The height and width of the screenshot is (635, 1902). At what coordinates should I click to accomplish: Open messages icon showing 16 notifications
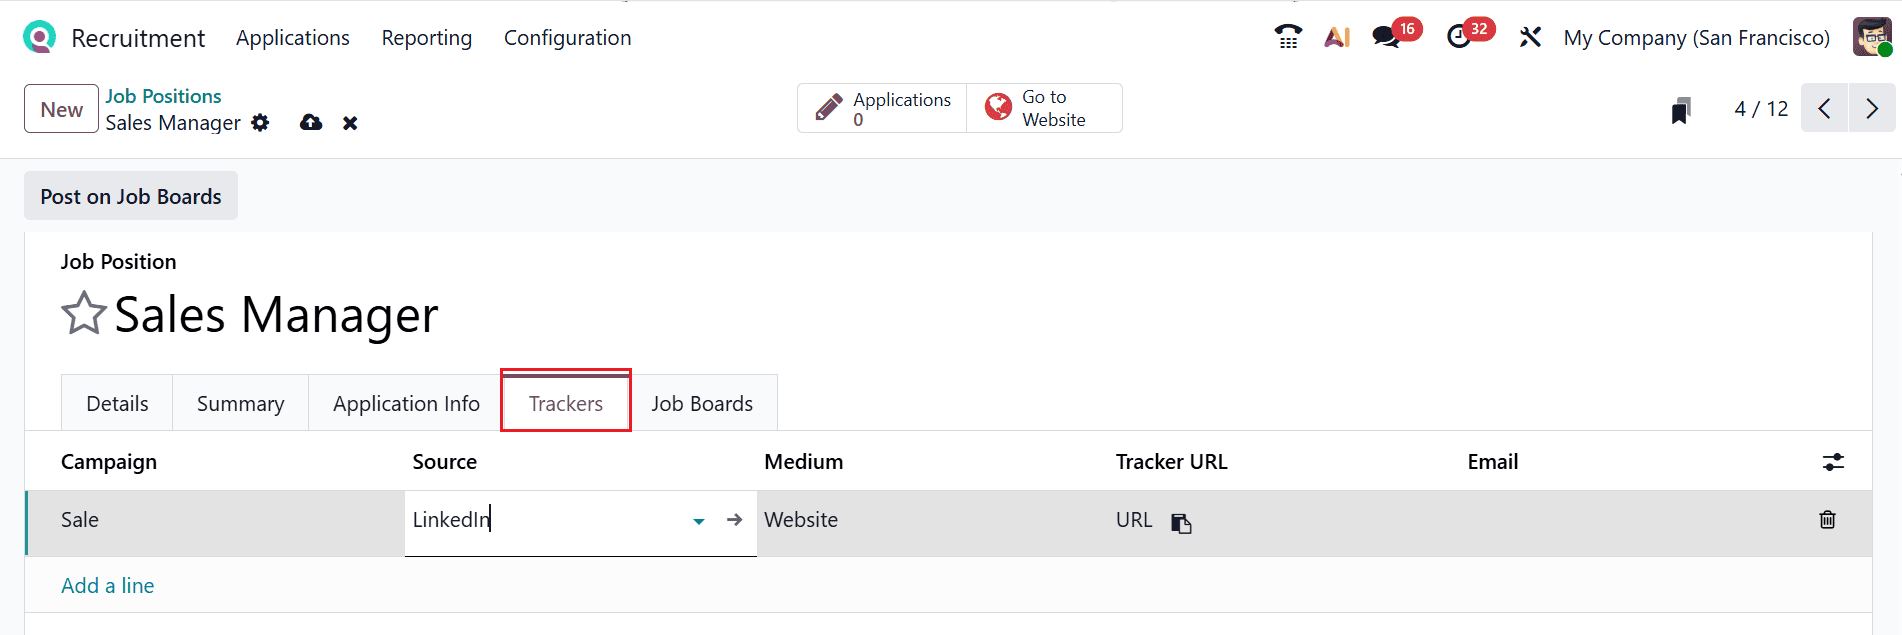tap(1385, 36)
